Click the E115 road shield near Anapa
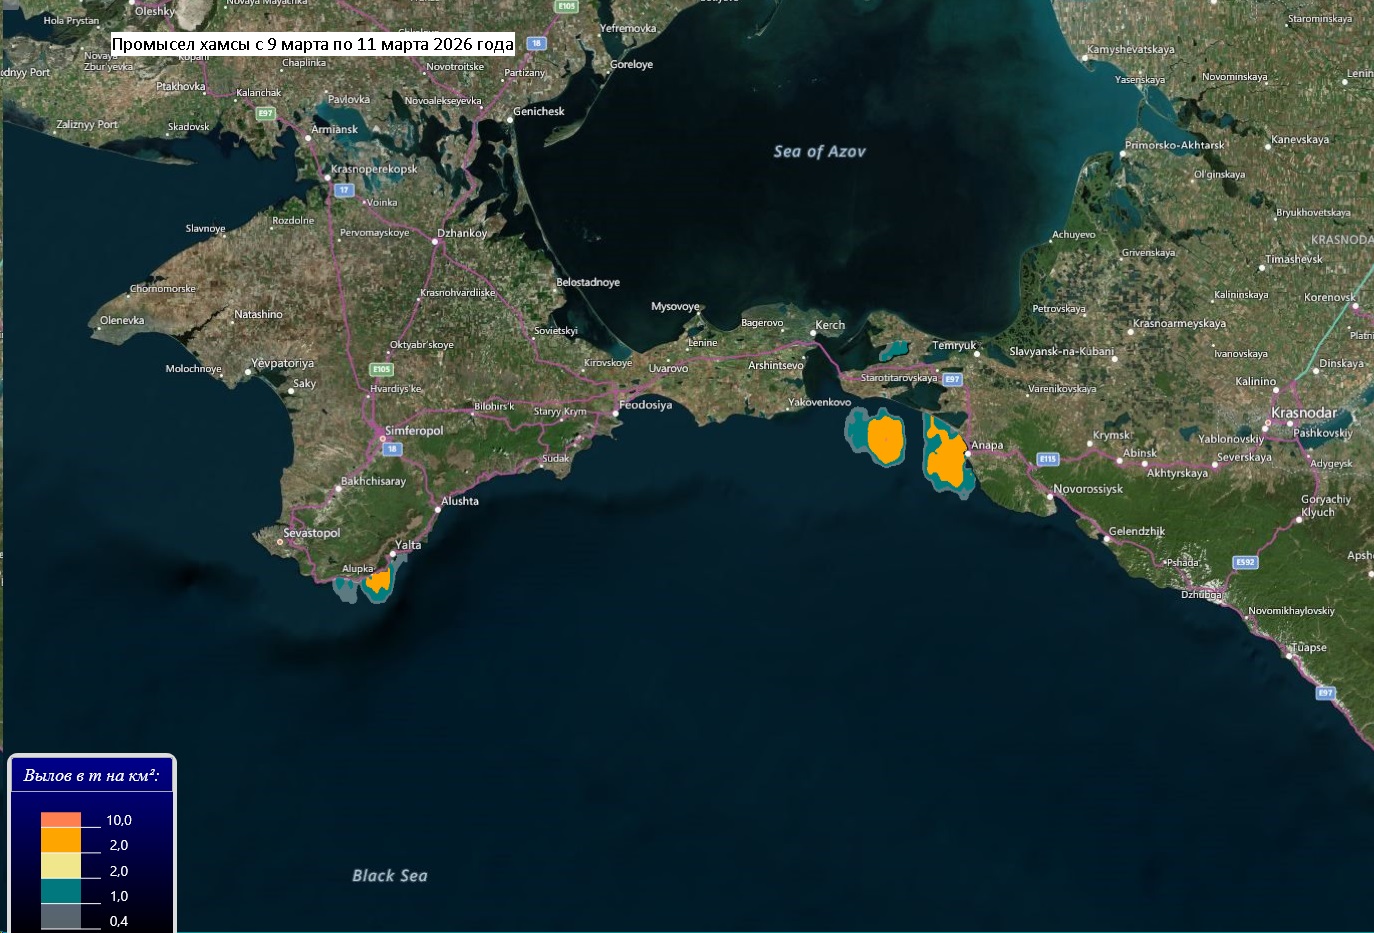Image resolution: width=1374 pixels, height=933 pixels. 1047,459
